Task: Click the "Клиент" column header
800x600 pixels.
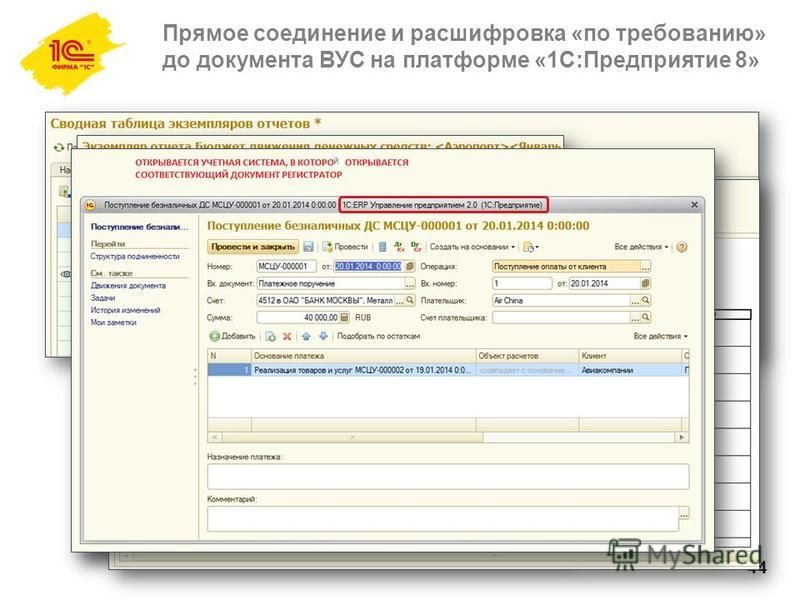Action: click(631, 356)
